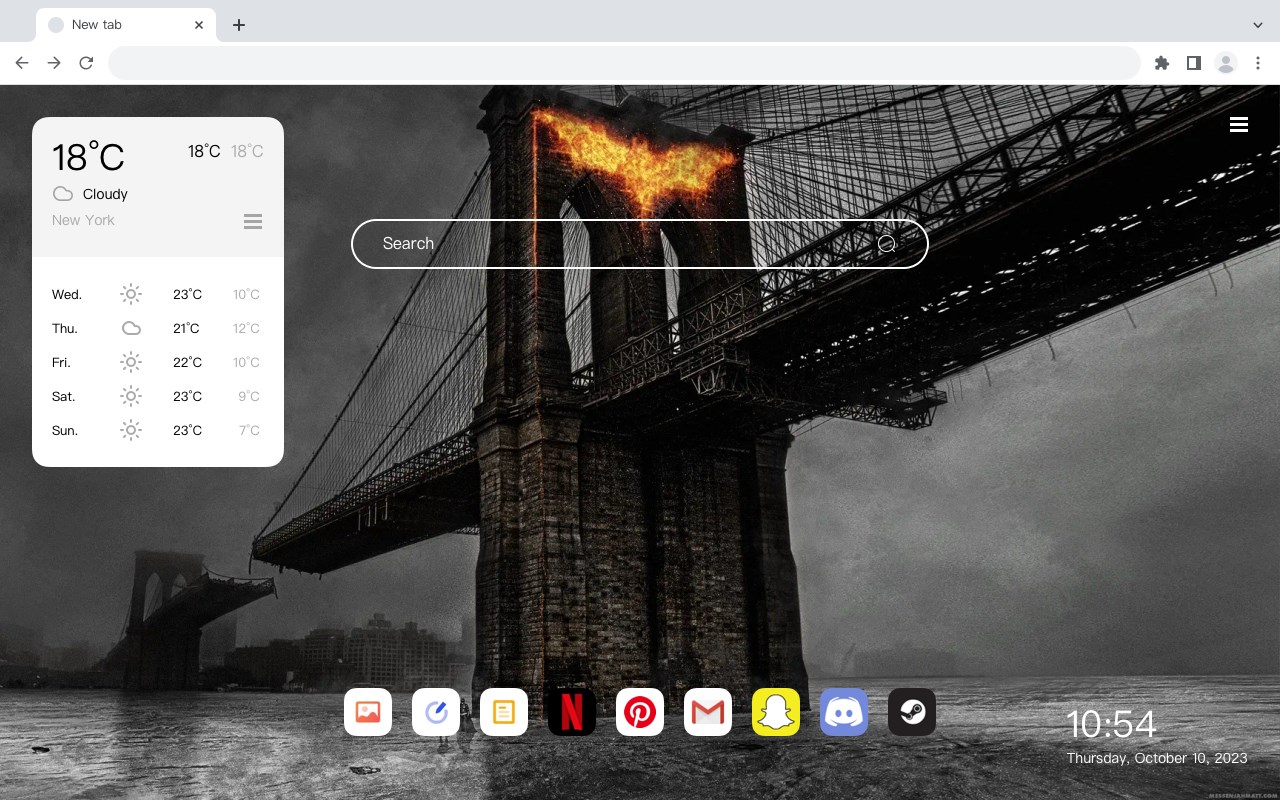Viewport: 1280px width, 800px height.
Task: Click the sun icon in Sun. forecast
Action: click(131, 430)
